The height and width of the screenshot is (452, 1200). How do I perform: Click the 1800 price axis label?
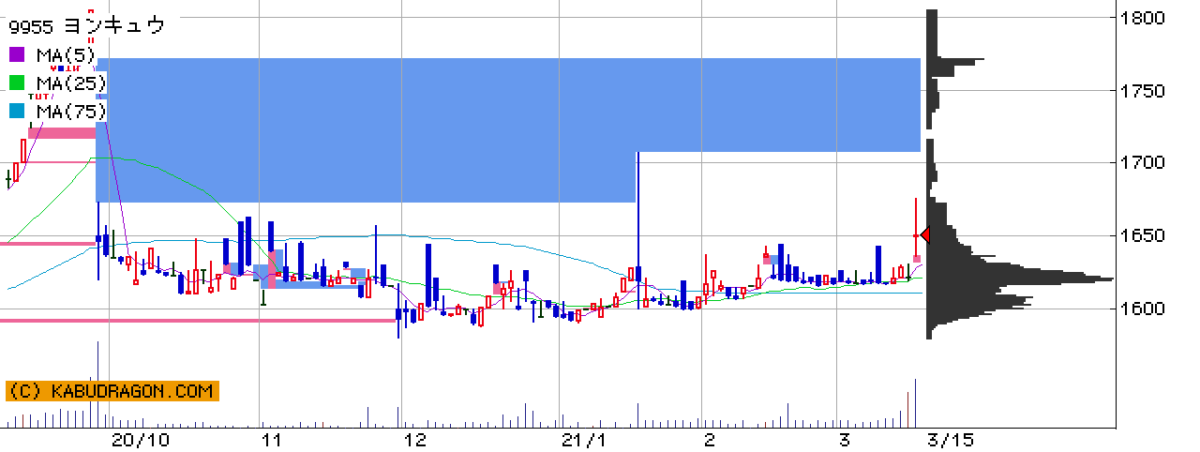[1142, 18]
